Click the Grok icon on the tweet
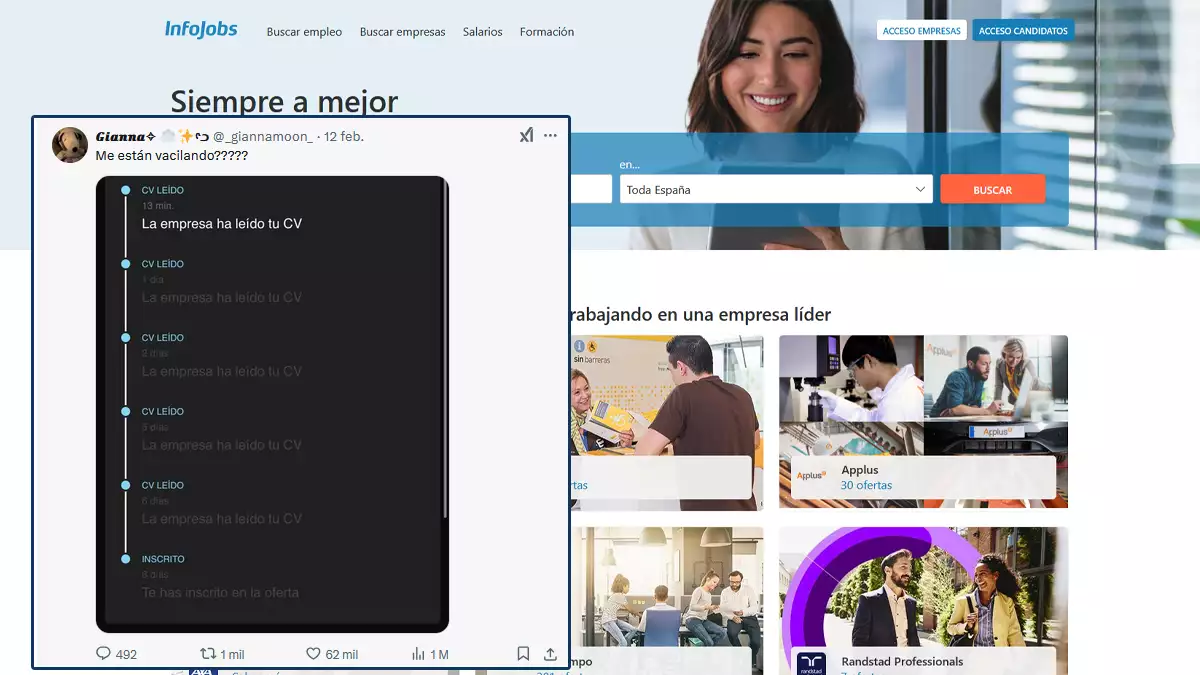The width and height of the screenshot is (1200, 675). tap(526, 135)
